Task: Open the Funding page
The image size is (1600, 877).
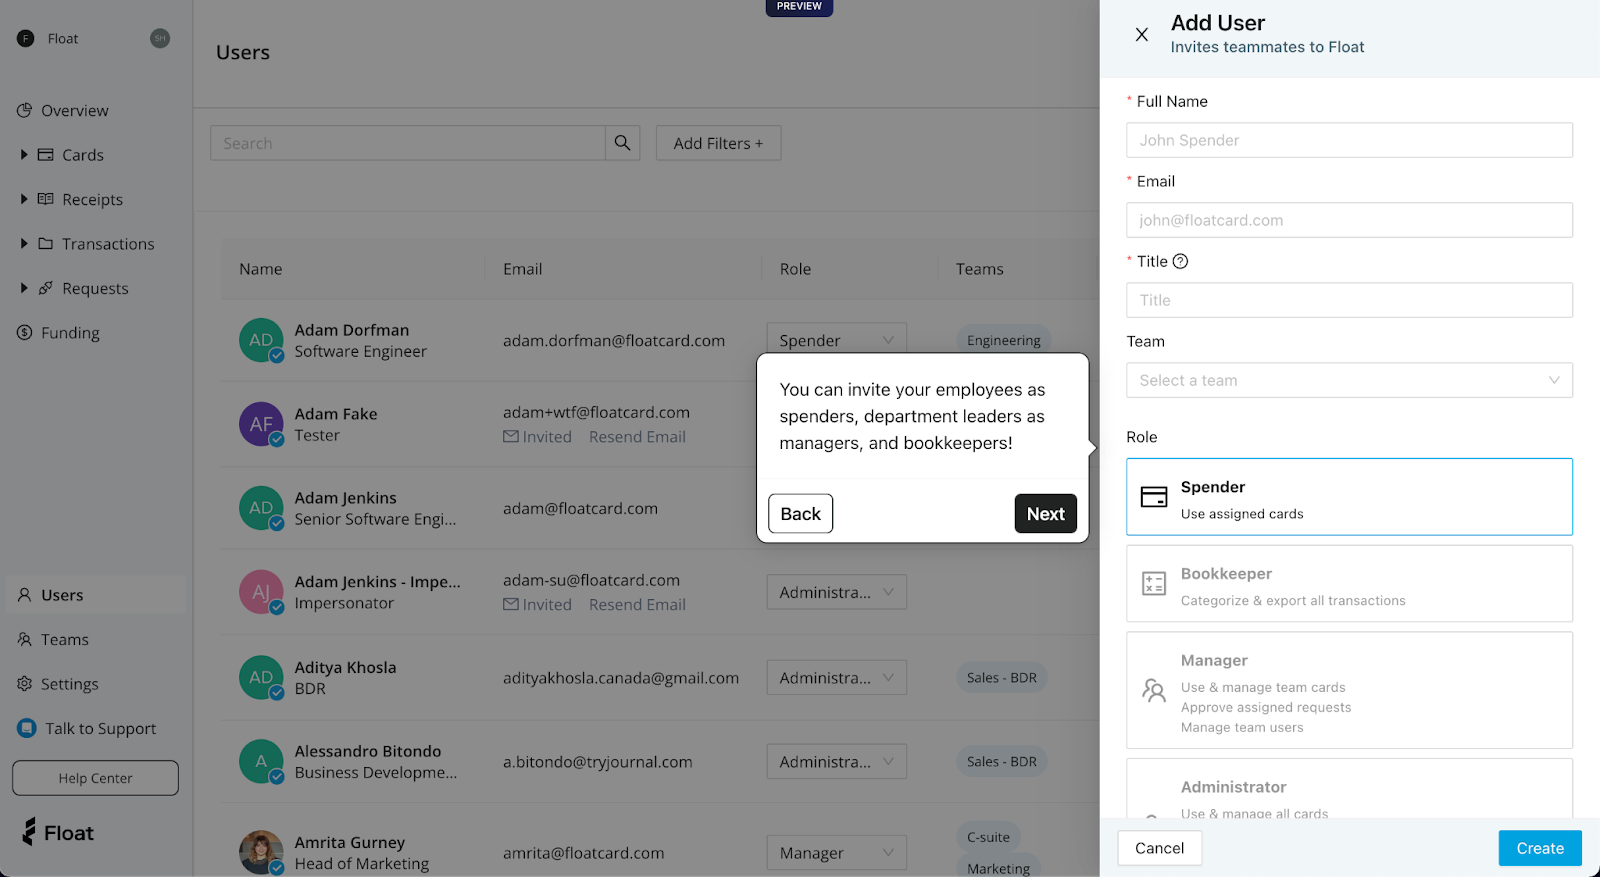Action: point(70,332)
